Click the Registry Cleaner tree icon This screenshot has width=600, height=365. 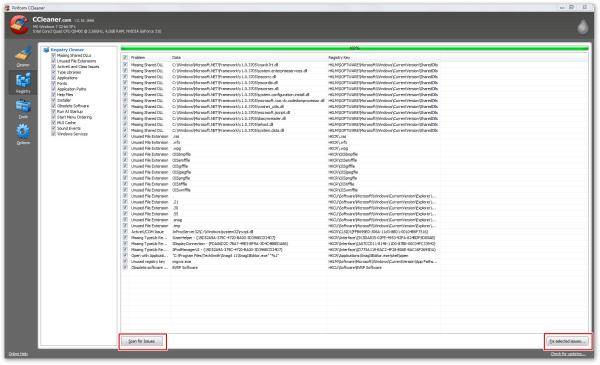[46, 50]
